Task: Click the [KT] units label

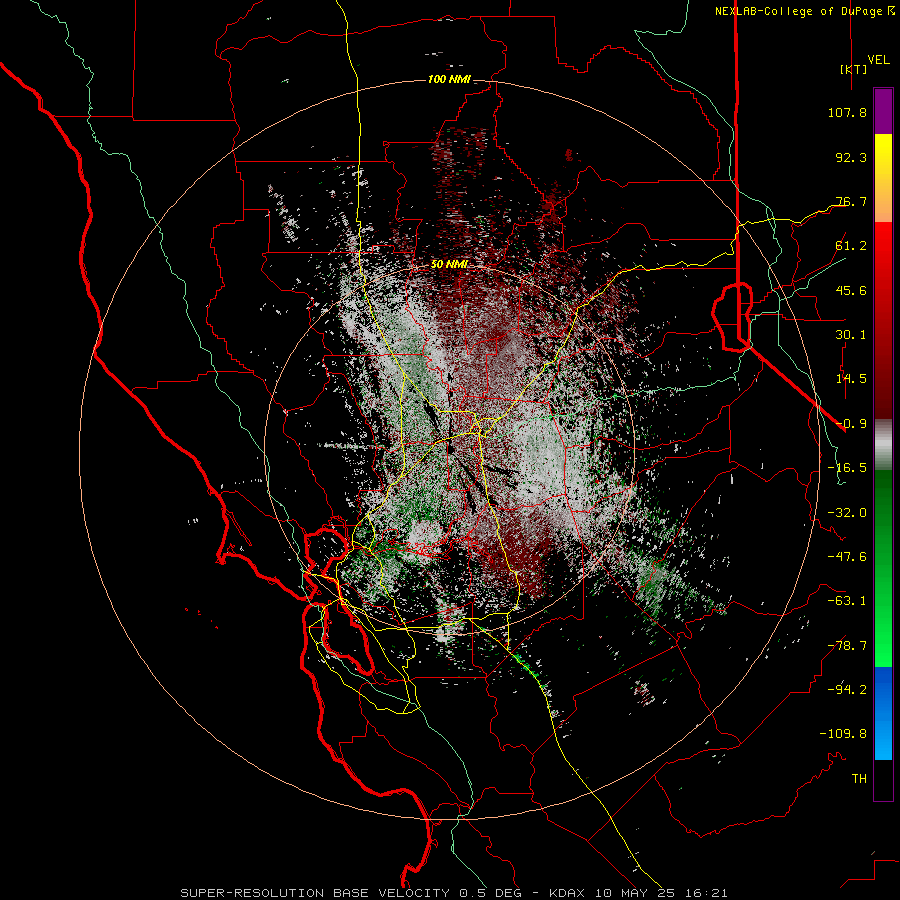Action: click(x=853, y=69)
